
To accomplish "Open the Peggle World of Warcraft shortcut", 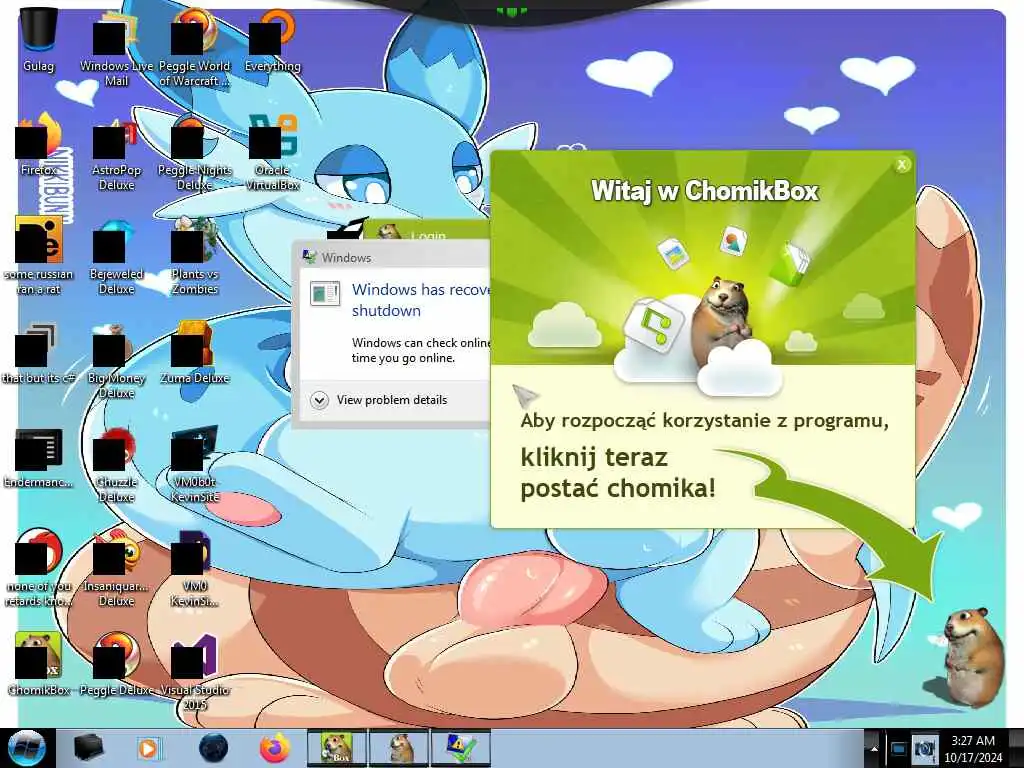I will [x=195, y=48].
